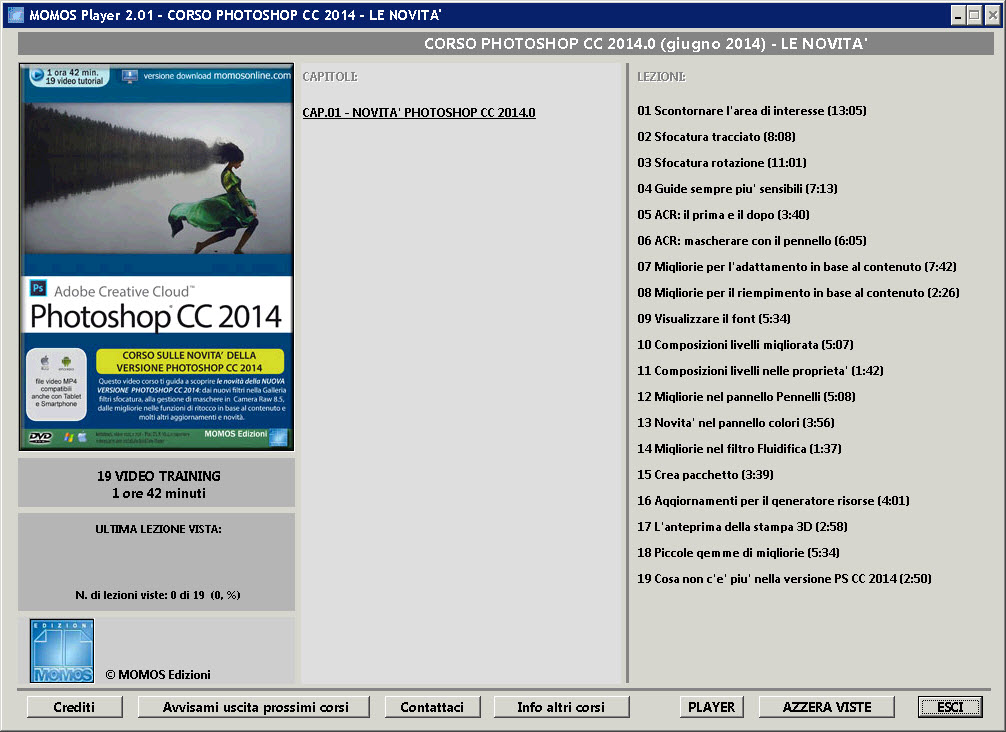Click the Crediti button
Viewport: 1006px width, 732px height.
click(x=74, y=707)
